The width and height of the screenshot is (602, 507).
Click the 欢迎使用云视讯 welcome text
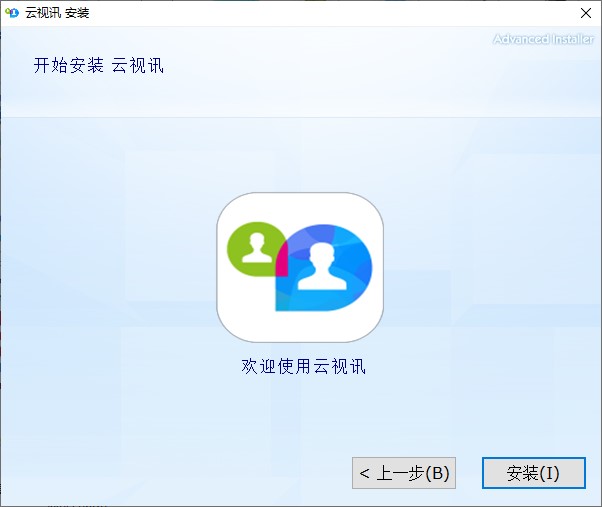click(x=303, y=366)
